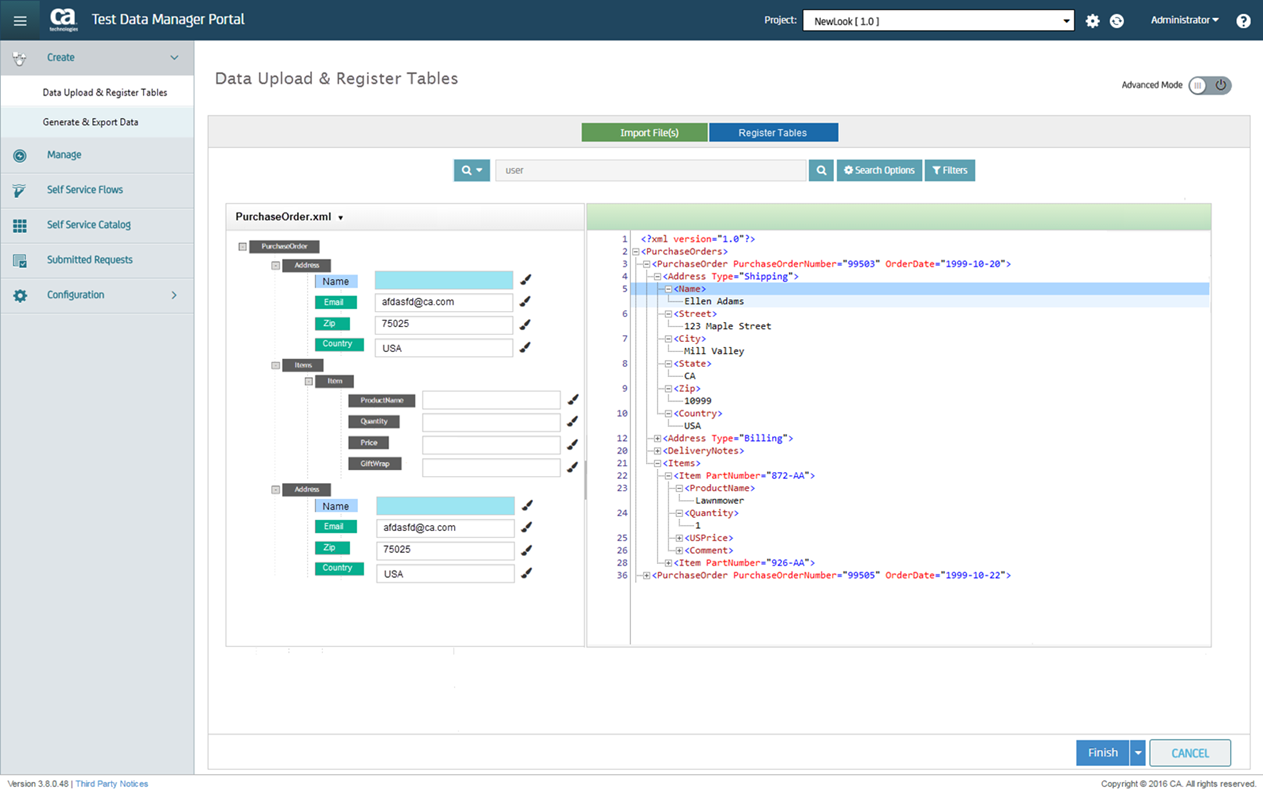Expand the DeliveryNotes XML node
The height and width of the screenshot is (793, 1263).
click(658, 451)
